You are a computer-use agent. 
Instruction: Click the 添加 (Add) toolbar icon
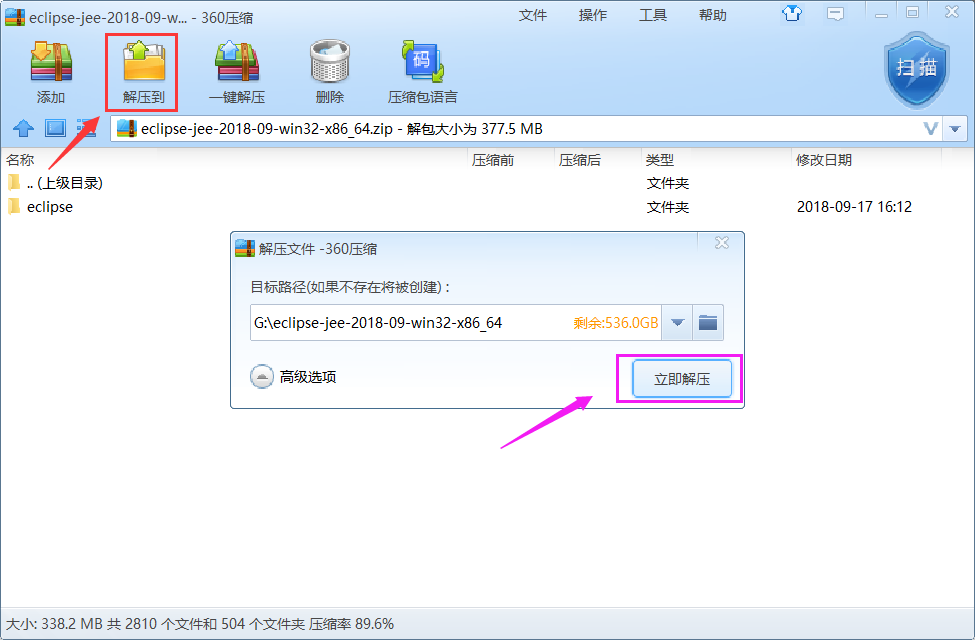(x=51, y=72)
